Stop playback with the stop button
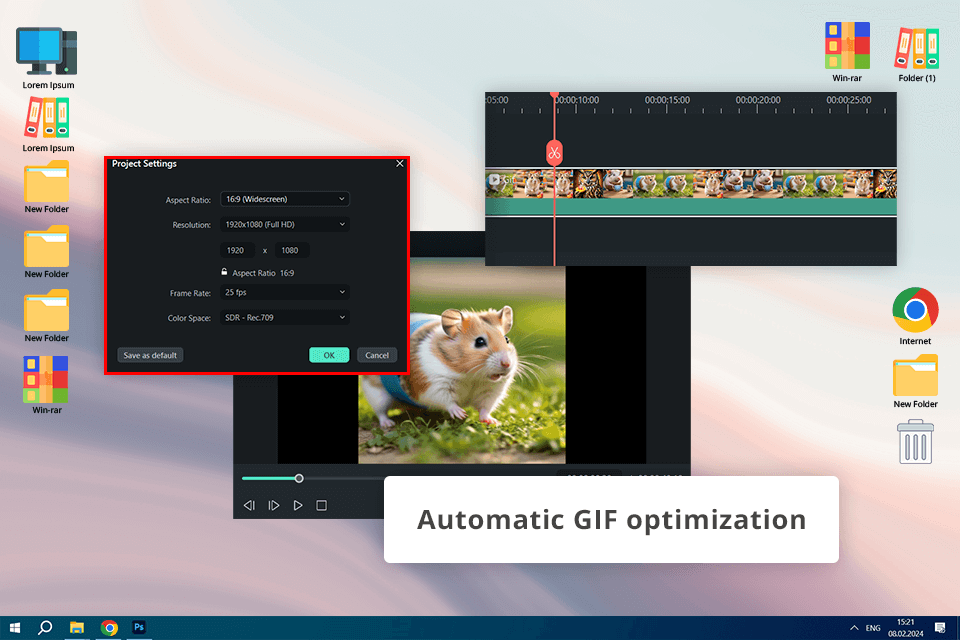The width and height of the screenshot is (960, 640). tap(321, 505)
